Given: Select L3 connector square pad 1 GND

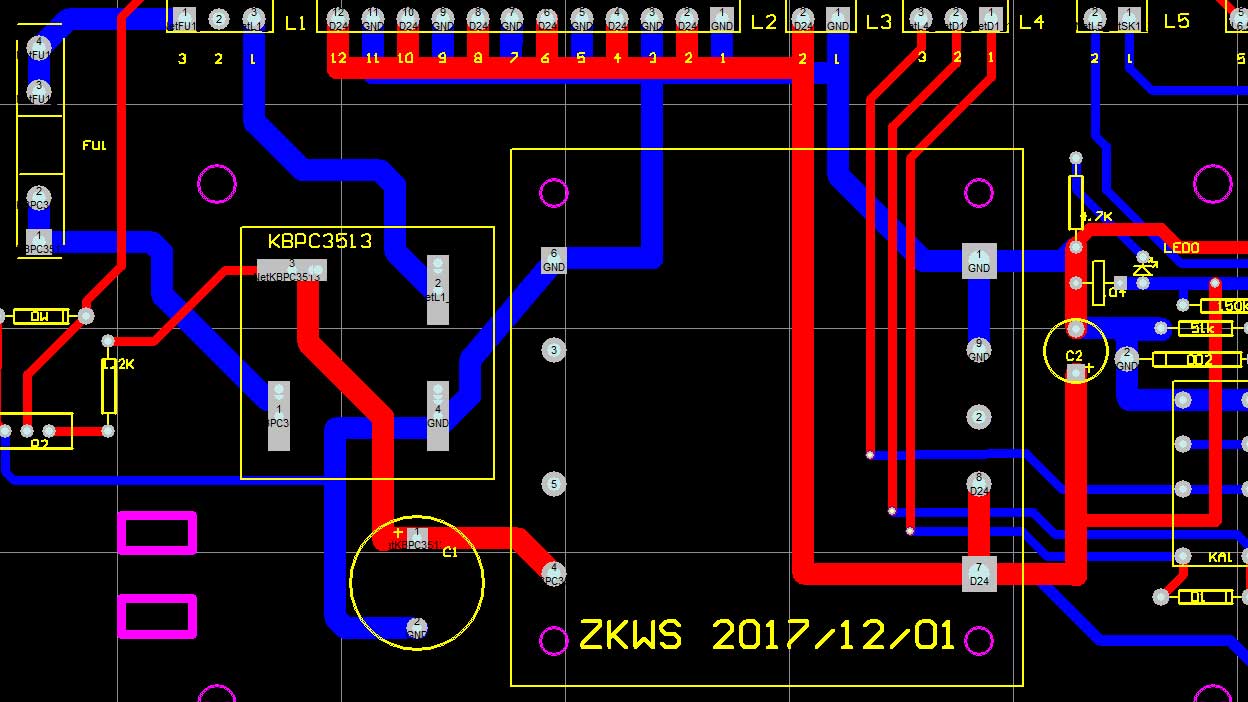Looking at the screenshot, I should point(838,19).
